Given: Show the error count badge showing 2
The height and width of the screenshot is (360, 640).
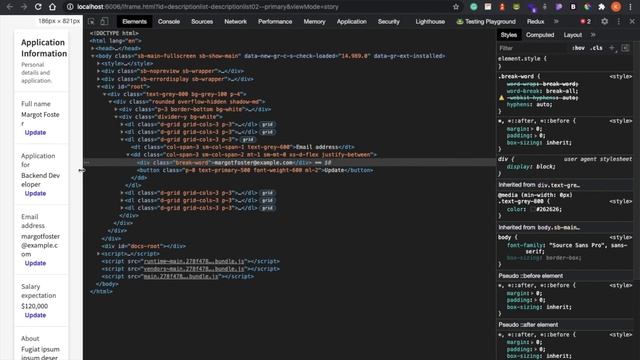Looking at the screenshot, I should click(x=586, y=21).
